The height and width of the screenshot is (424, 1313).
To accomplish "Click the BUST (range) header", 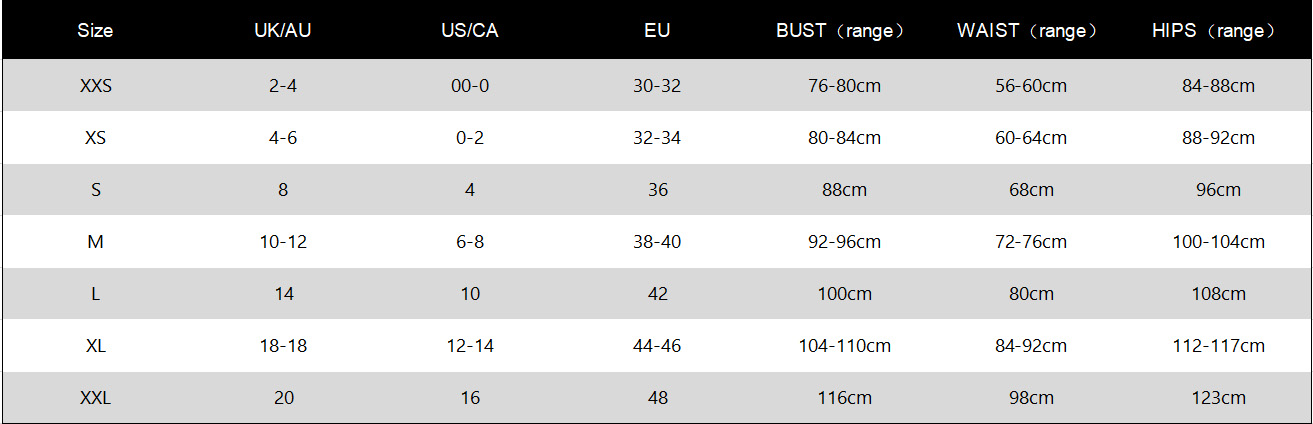I will 844,30.
